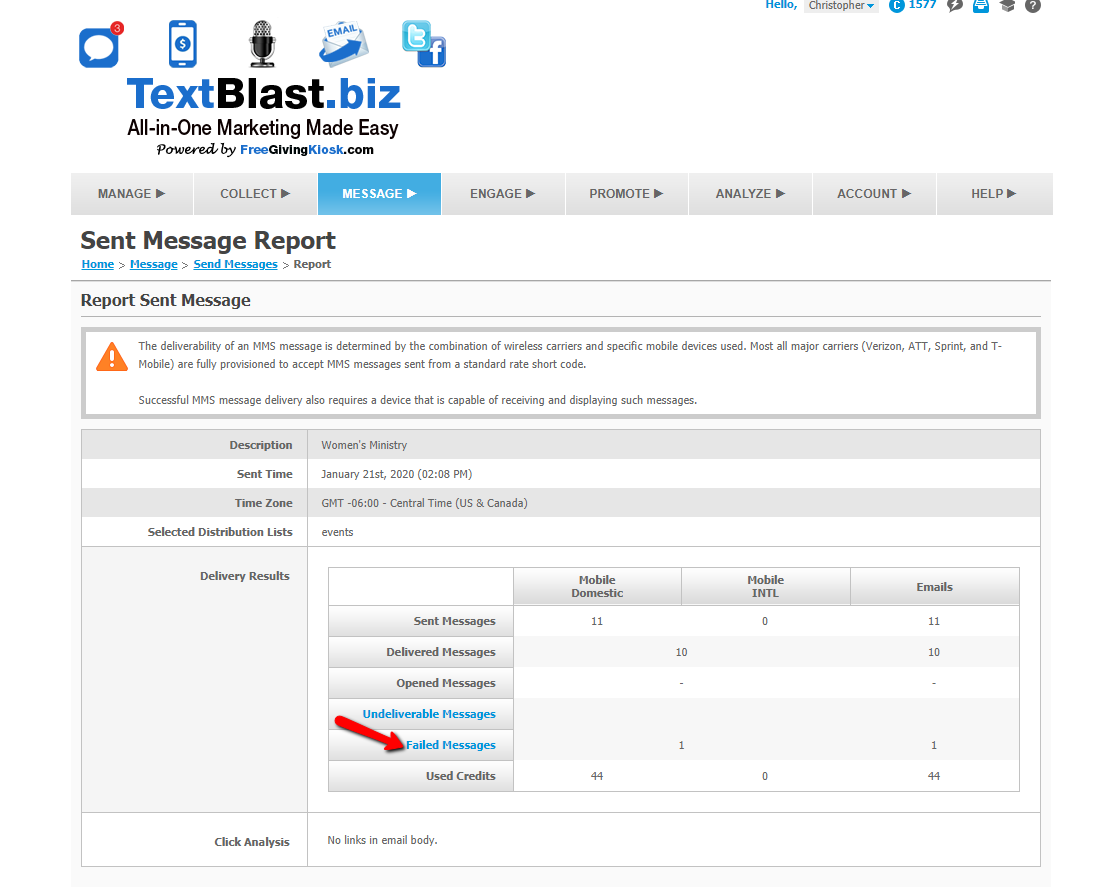Click the chat bubble icon with red badge

click(101, 45)
